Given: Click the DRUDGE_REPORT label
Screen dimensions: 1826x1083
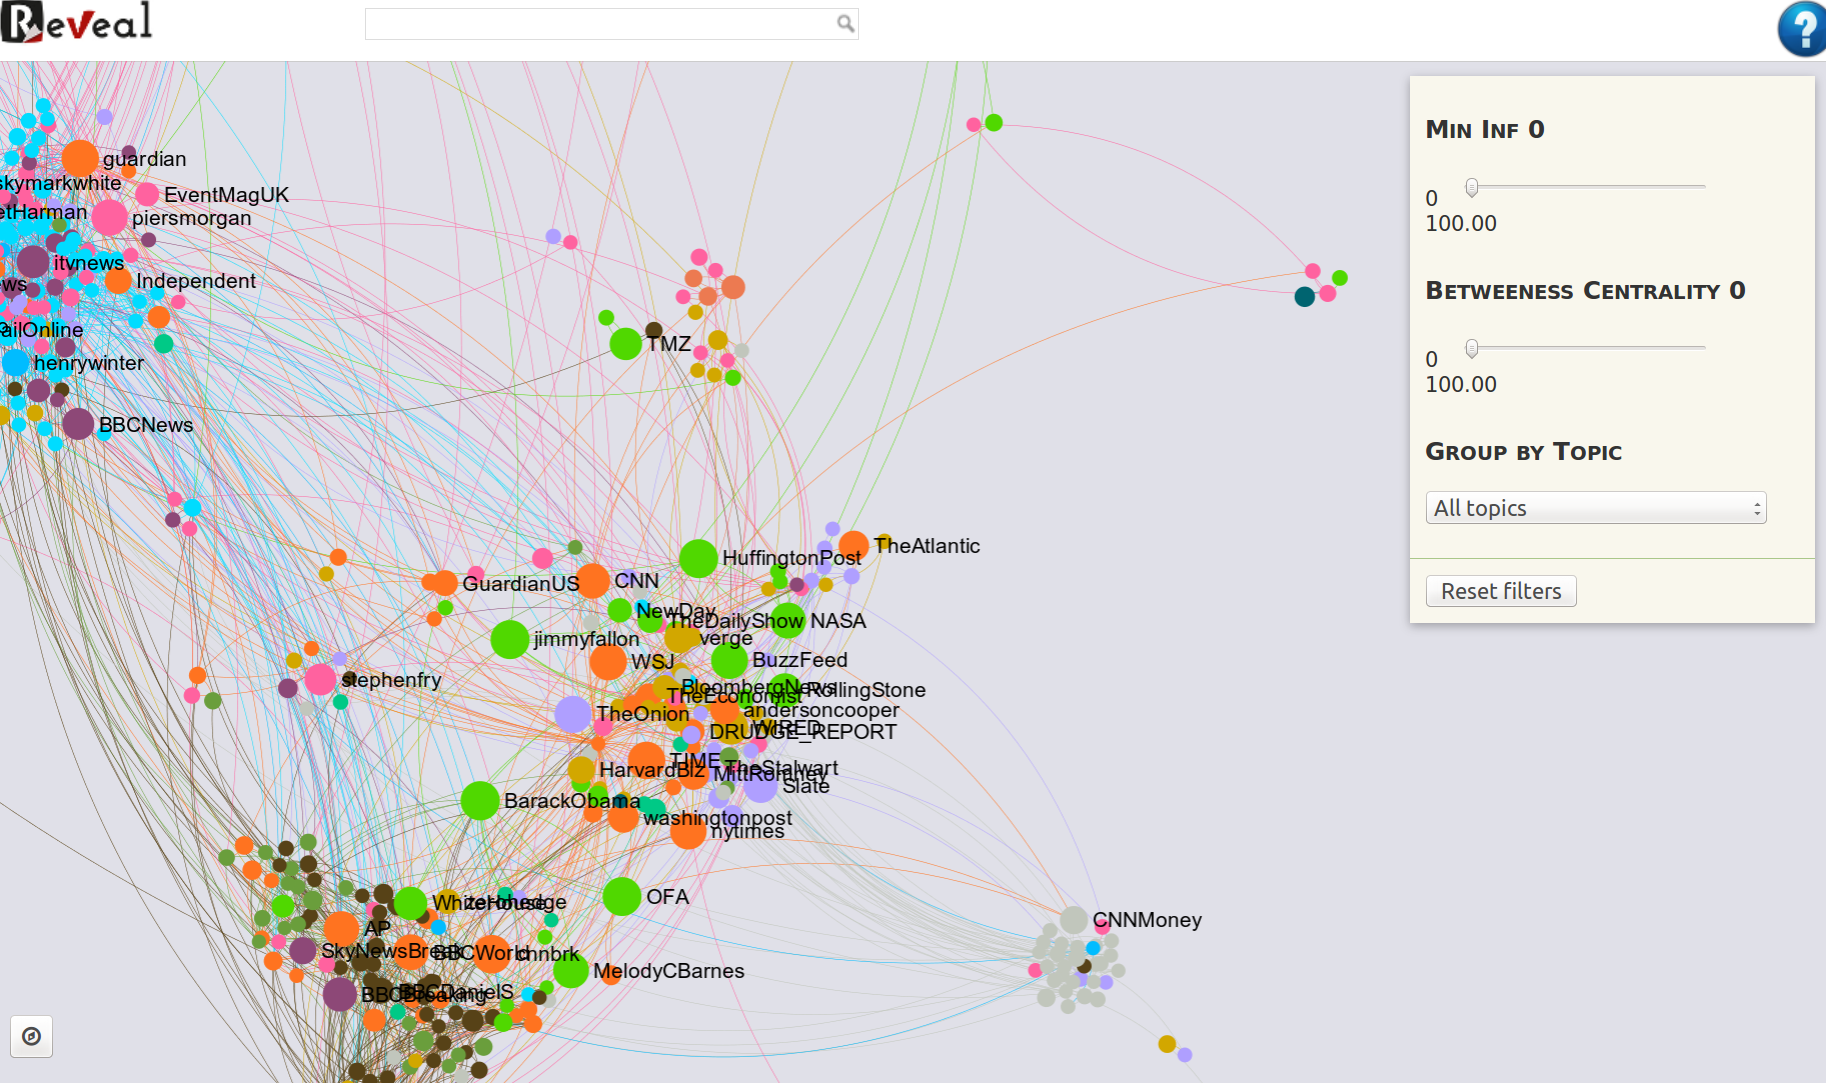Looking at the screenshot, I should tap(803, 732).
